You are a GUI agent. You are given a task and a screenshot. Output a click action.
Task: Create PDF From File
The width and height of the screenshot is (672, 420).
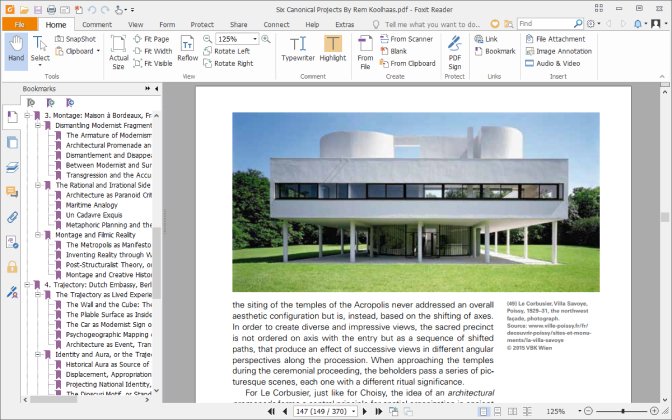point(365,52)
